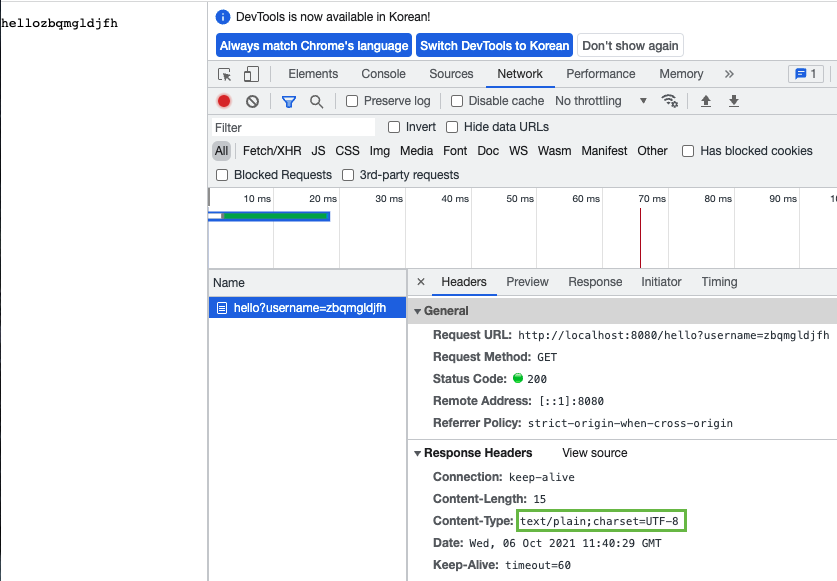Viewport: 837px width, 581px height.
Task: Close the request details pane X
Action: tap(421, 281)
